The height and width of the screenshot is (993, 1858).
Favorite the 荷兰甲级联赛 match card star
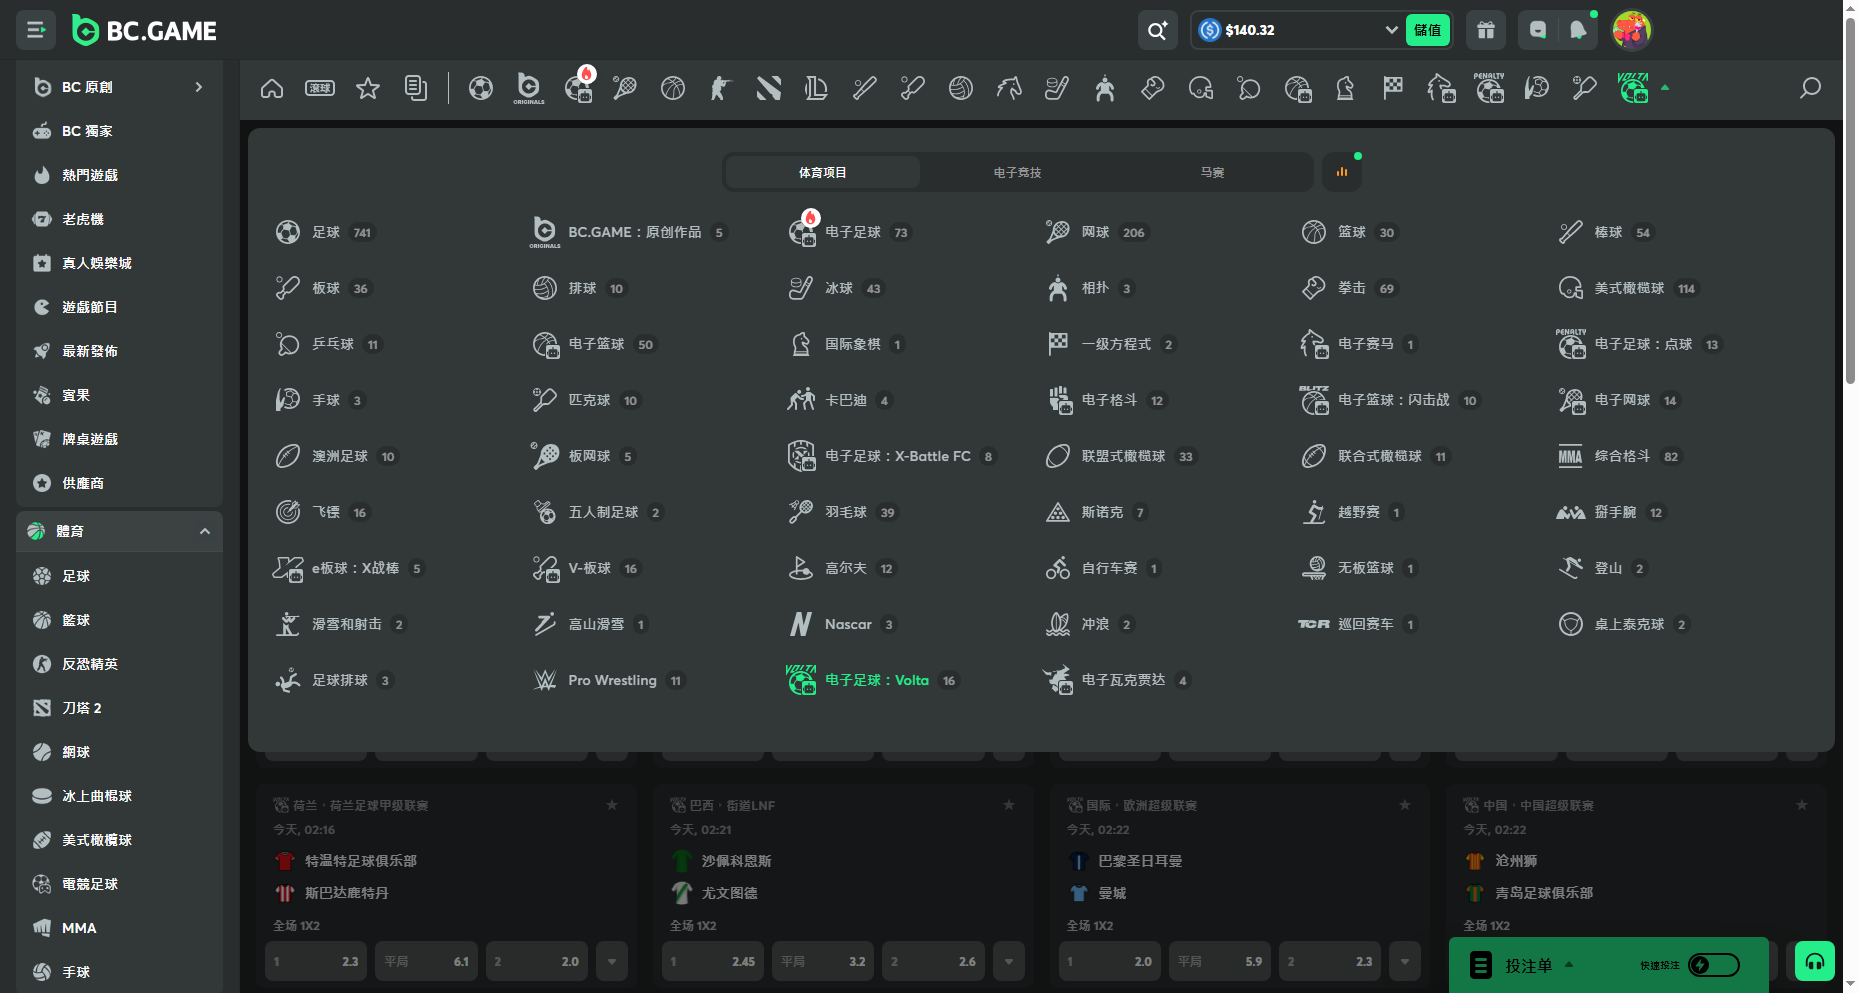612,805
